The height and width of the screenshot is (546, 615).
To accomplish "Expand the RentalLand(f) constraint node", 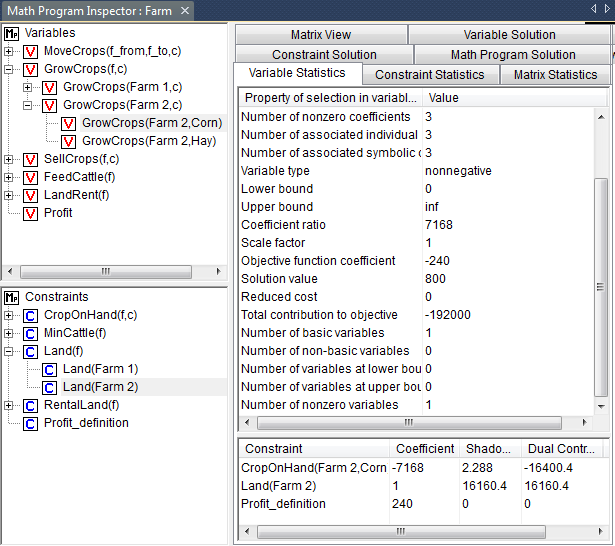I will pos(8,406).
